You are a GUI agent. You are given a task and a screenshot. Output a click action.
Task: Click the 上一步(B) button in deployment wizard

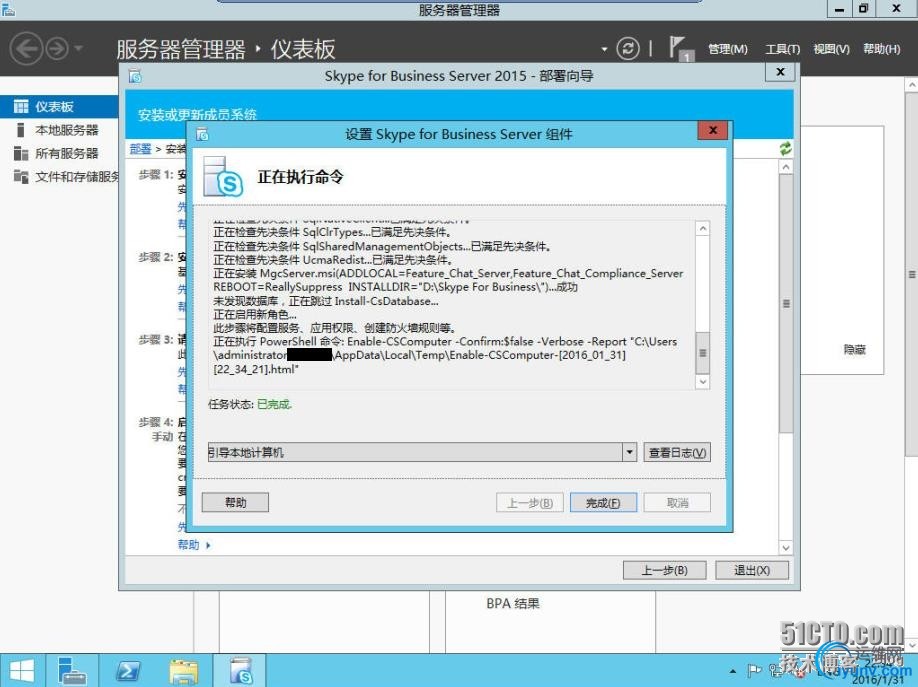pyautogui.click(x=664, y=570)
